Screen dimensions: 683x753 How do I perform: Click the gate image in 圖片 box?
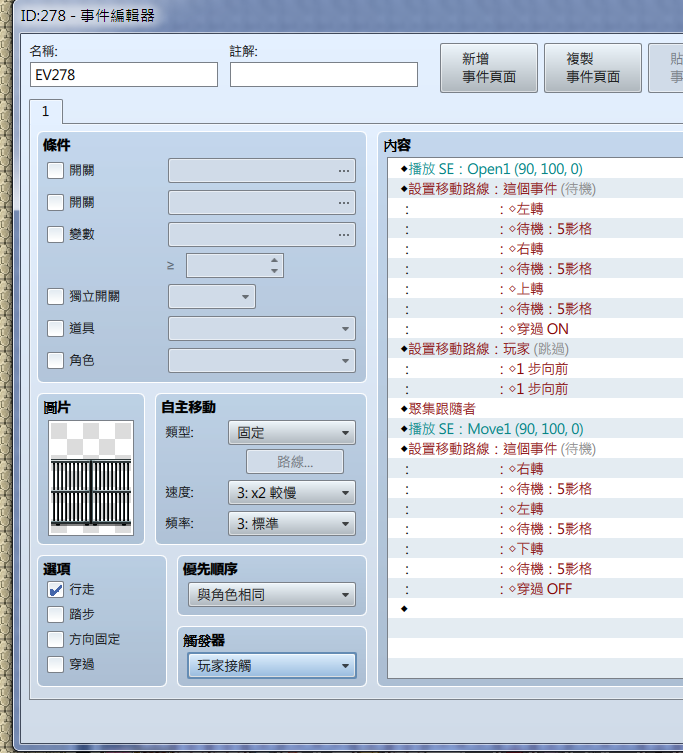point(91,478)
